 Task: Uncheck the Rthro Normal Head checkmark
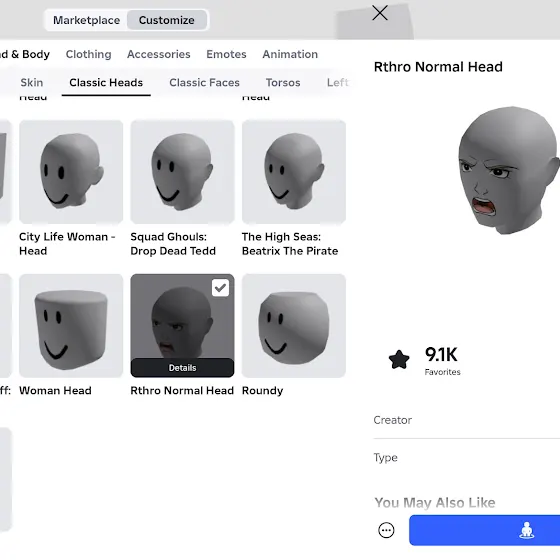220,288
